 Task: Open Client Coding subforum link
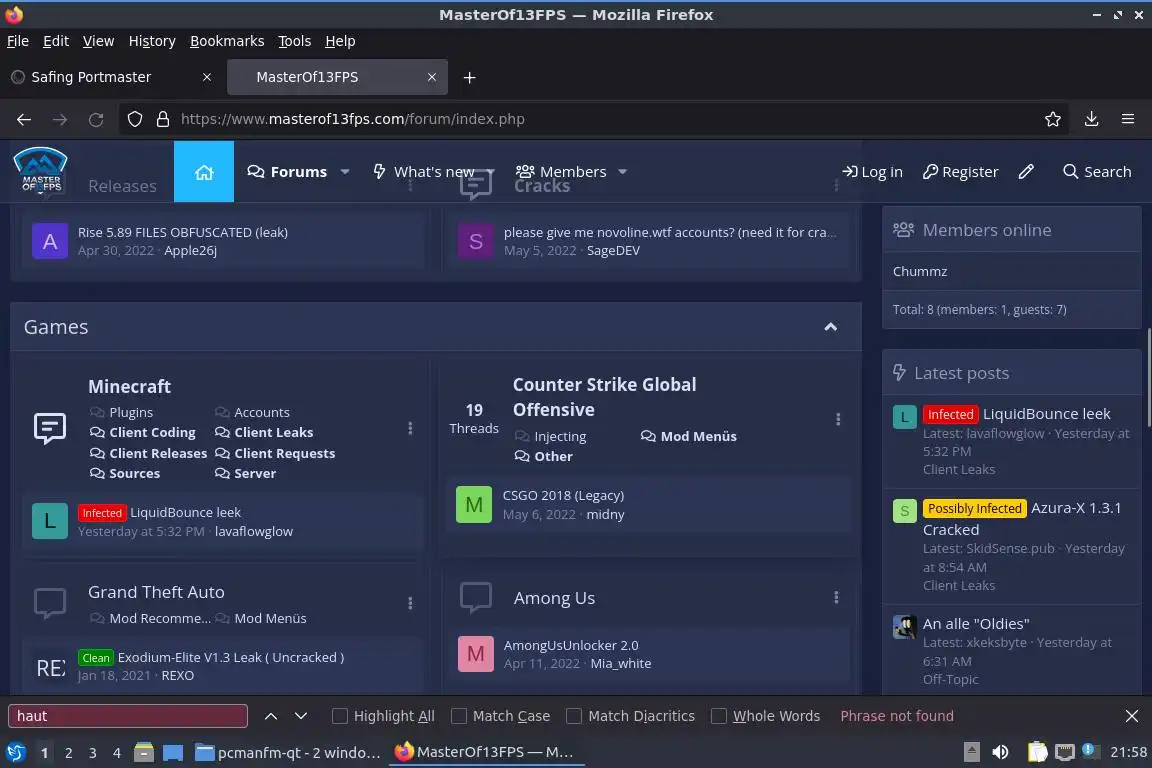click(152, 433)
